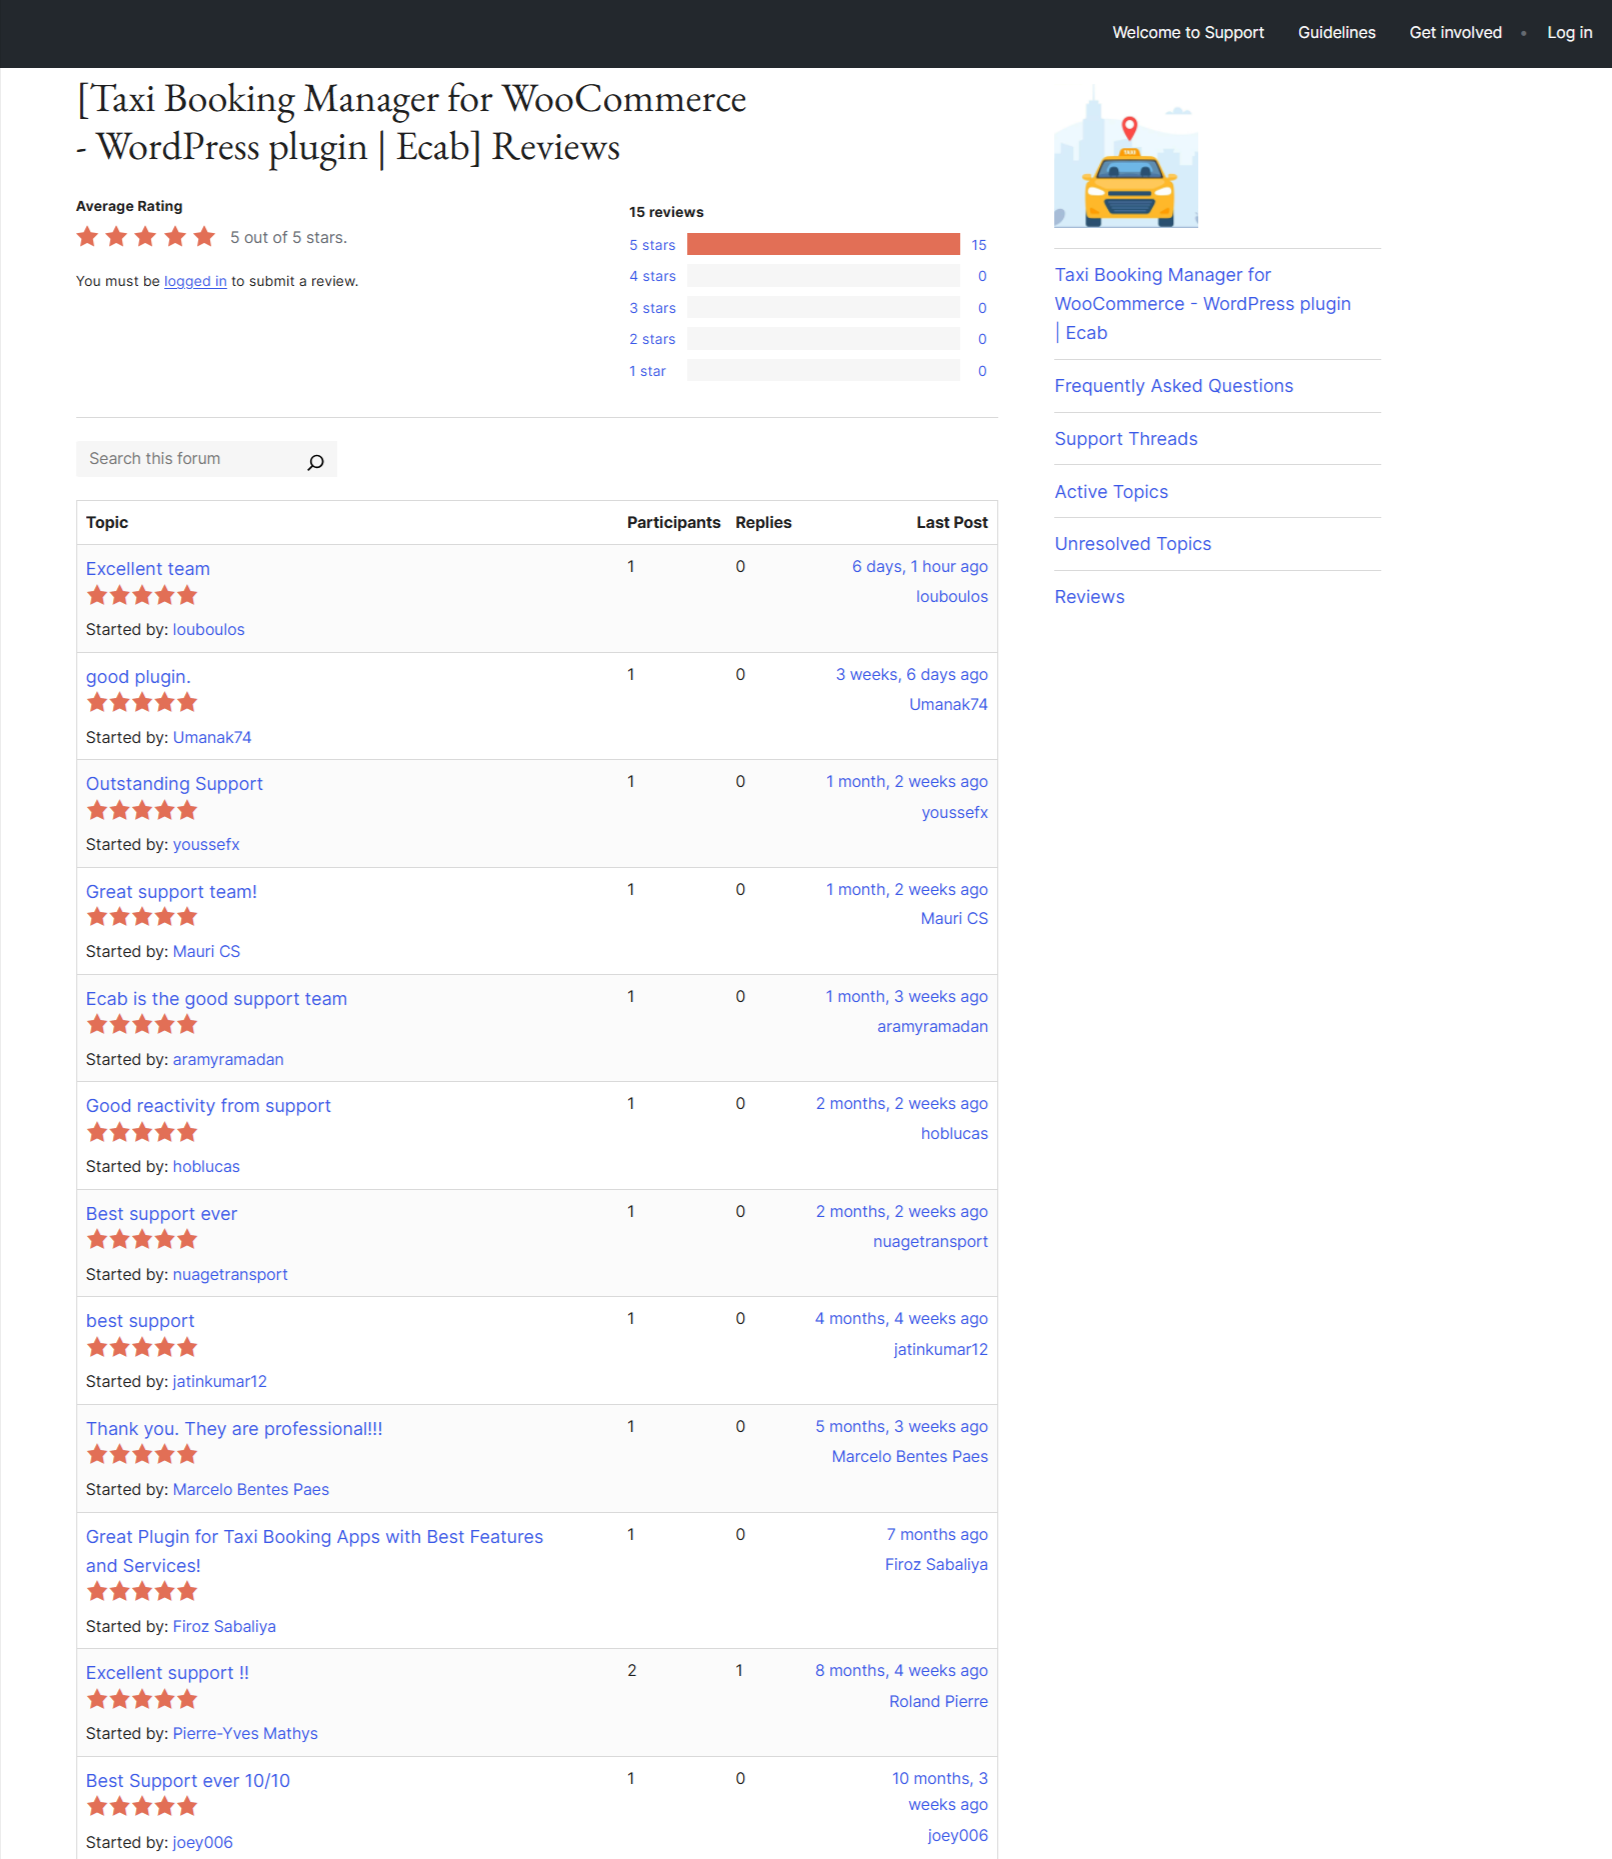Viewport: 1612px width, 1859px height.
Task: Open Active Topics sidebar link
Action: [x=1111, y=492]
